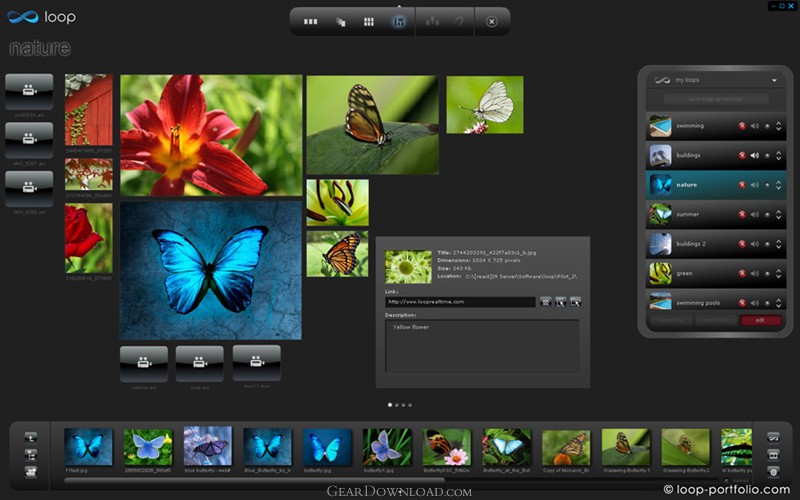Click the top video camera tile on left
800x500 pixels.
coord(29,91)
